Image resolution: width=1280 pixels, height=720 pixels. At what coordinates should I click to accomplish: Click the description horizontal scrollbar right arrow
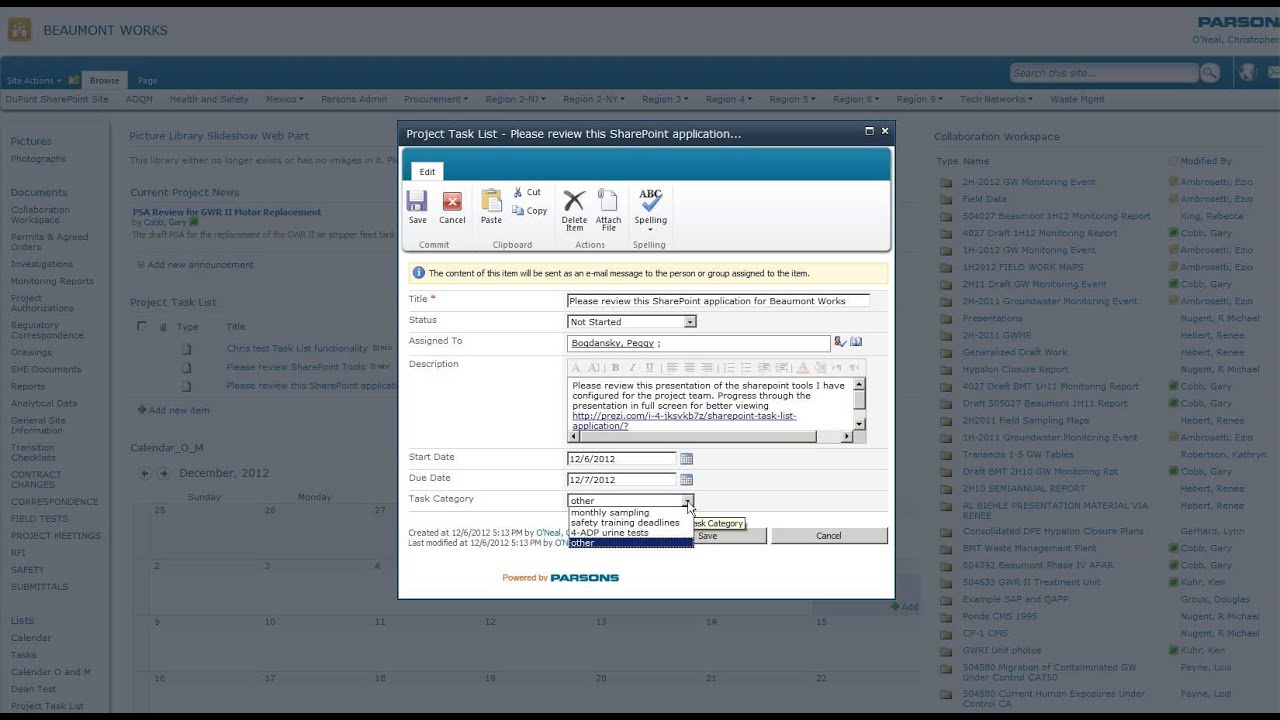click(x=847, y=436)
